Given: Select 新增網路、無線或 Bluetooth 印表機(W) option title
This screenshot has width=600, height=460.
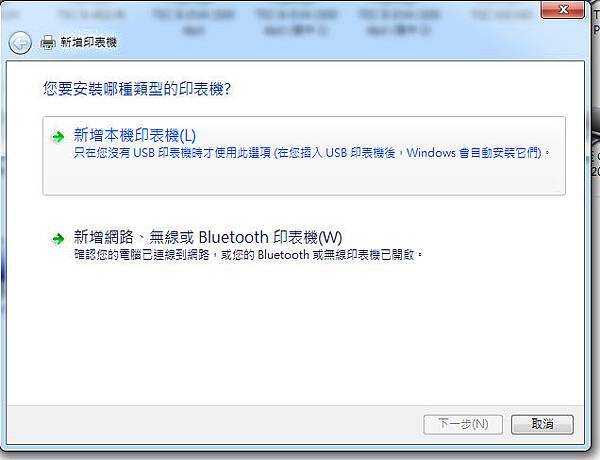Looking at the screenshot, I should (x=208, y=237).
